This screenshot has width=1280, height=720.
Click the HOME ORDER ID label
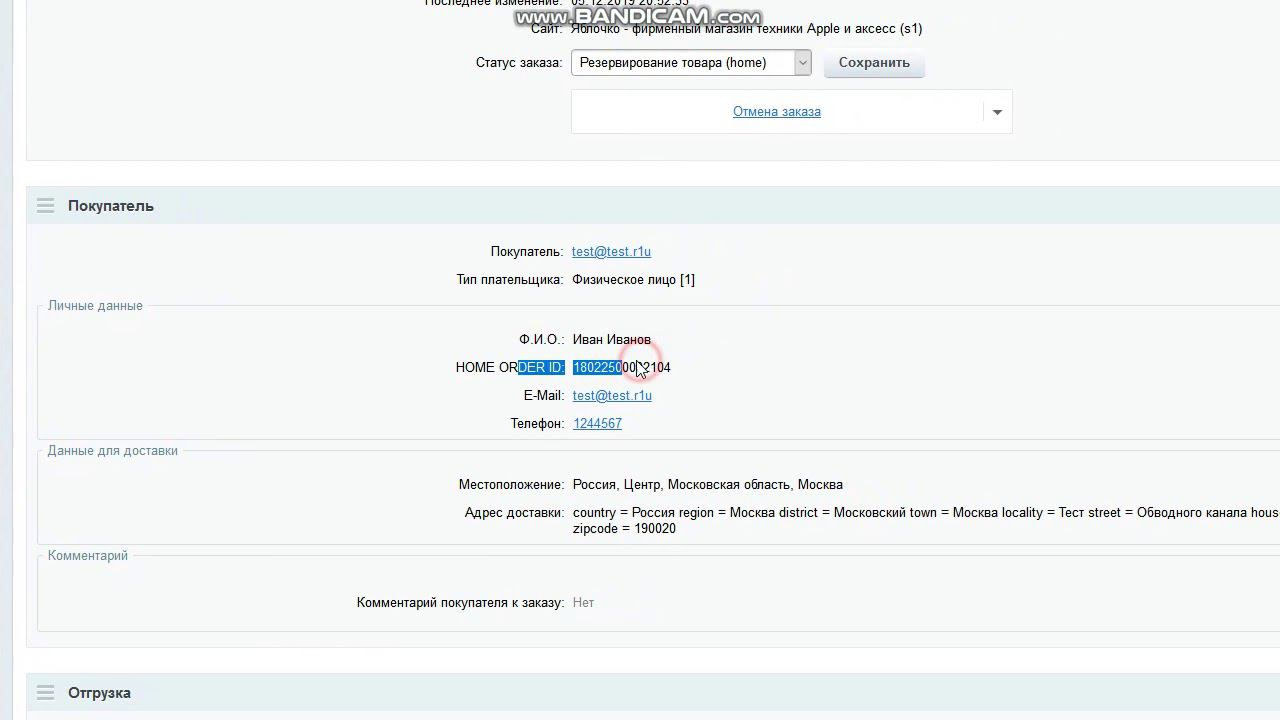(x=510, y=367)
